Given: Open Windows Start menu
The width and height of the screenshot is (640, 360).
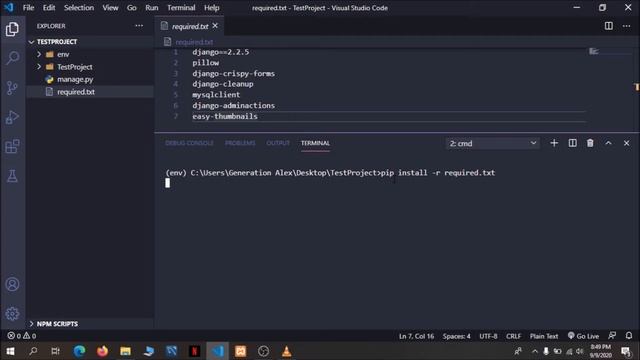Looking at the screenshot, I should pyautogui.click(x=10, y=351).
